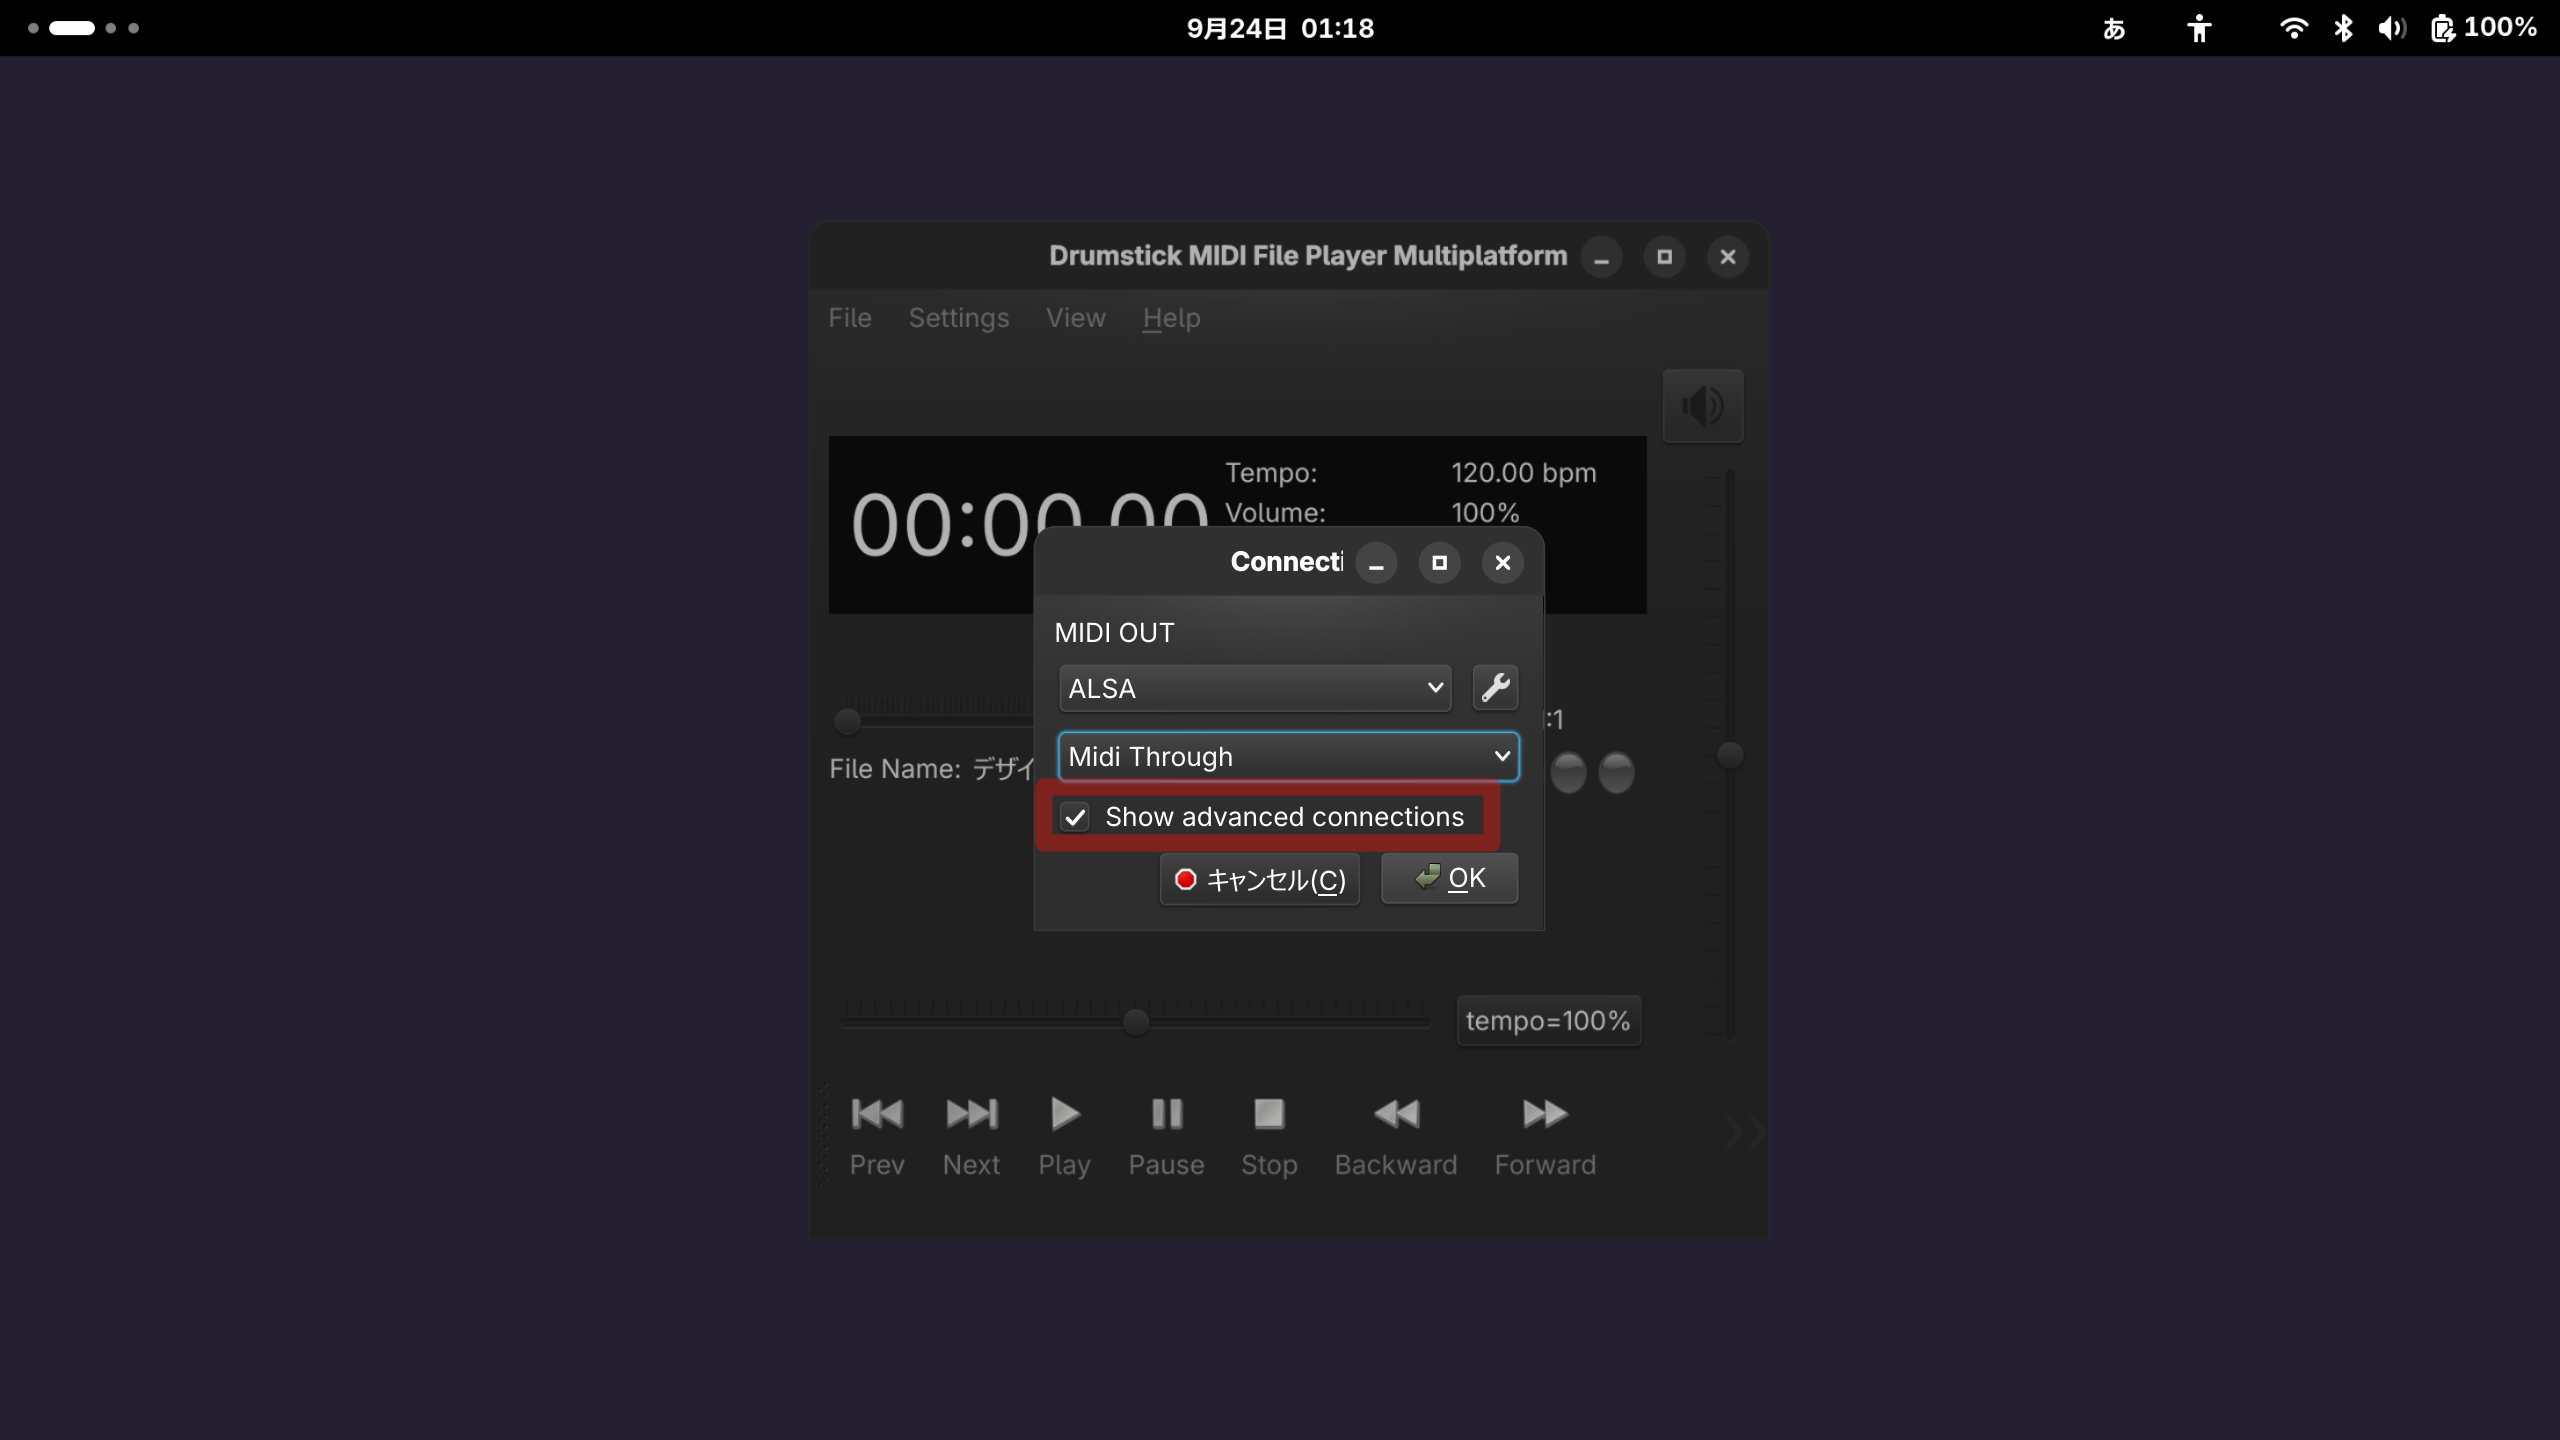This screenshot has width=2560, height=1440.
Task: Maximize the Connections dialog
Action: tap(1439, 563)
